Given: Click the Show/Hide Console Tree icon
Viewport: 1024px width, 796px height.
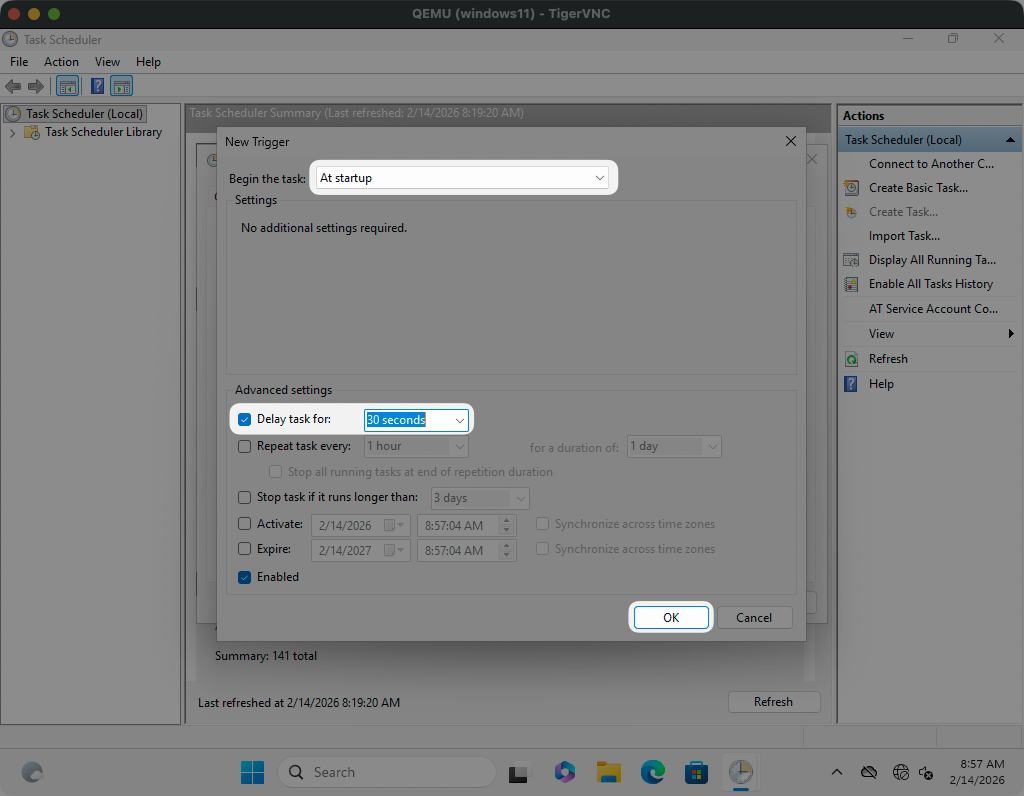Looking at the screenshot, I should pos(68,86).
